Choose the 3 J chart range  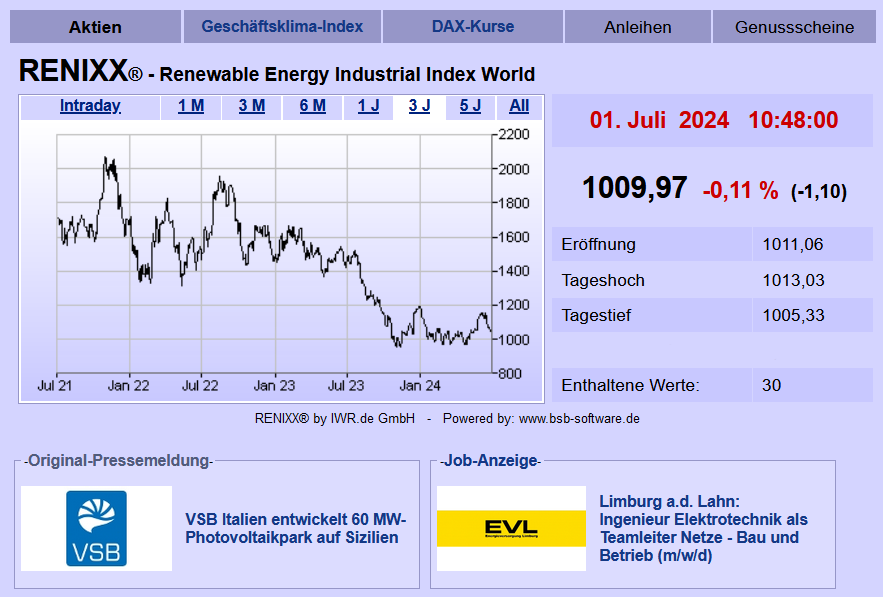pos(420,106)
